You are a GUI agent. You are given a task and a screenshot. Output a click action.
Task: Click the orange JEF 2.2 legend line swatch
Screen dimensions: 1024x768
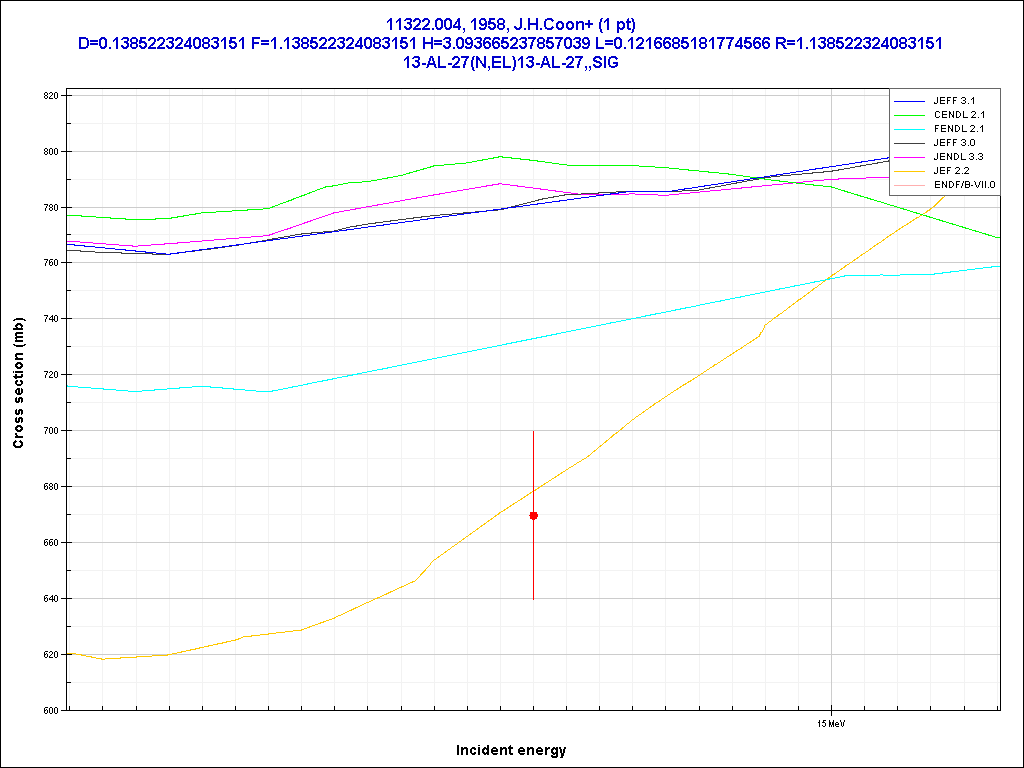click(x=908, y=171)
